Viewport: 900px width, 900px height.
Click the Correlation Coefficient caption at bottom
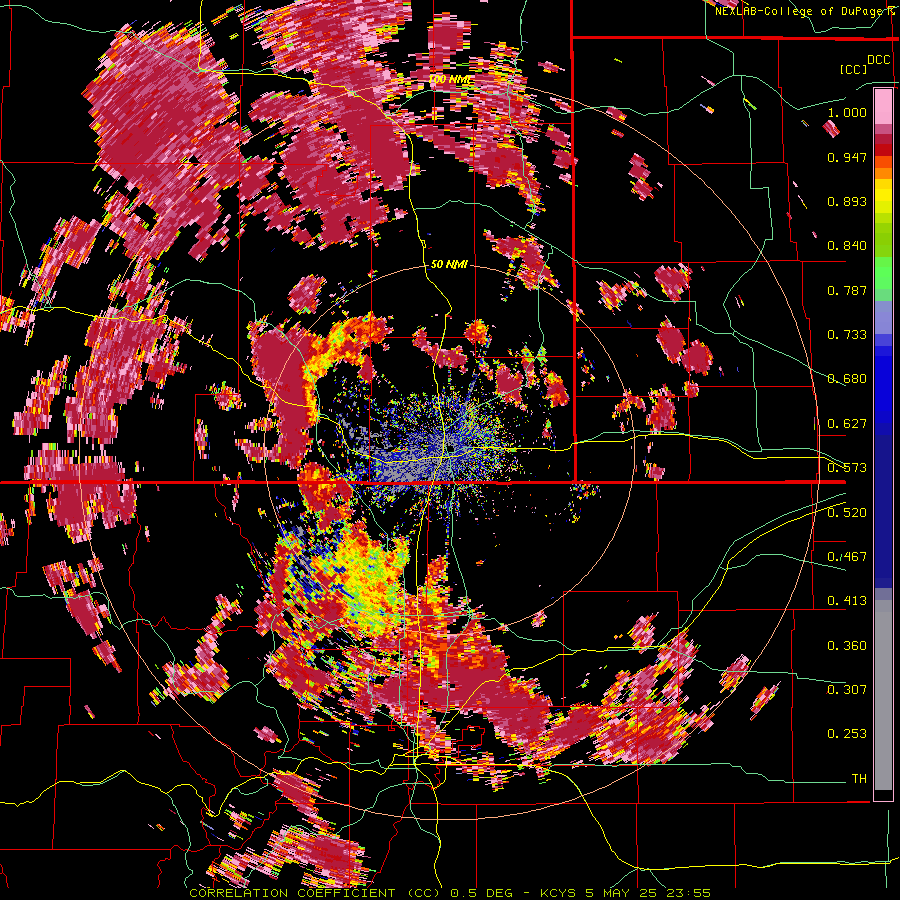click(450, 893)
